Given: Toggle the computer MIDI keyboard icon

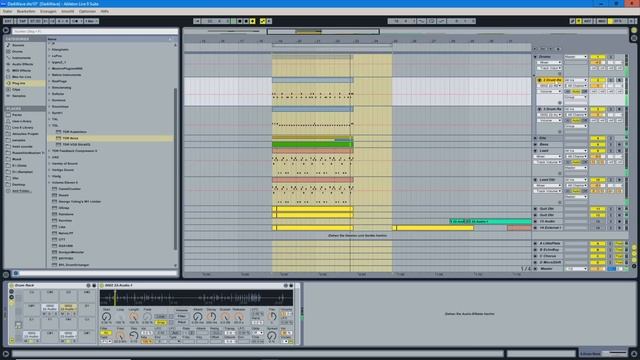Looking at the screenshot, I should click(x=579, y=21).
